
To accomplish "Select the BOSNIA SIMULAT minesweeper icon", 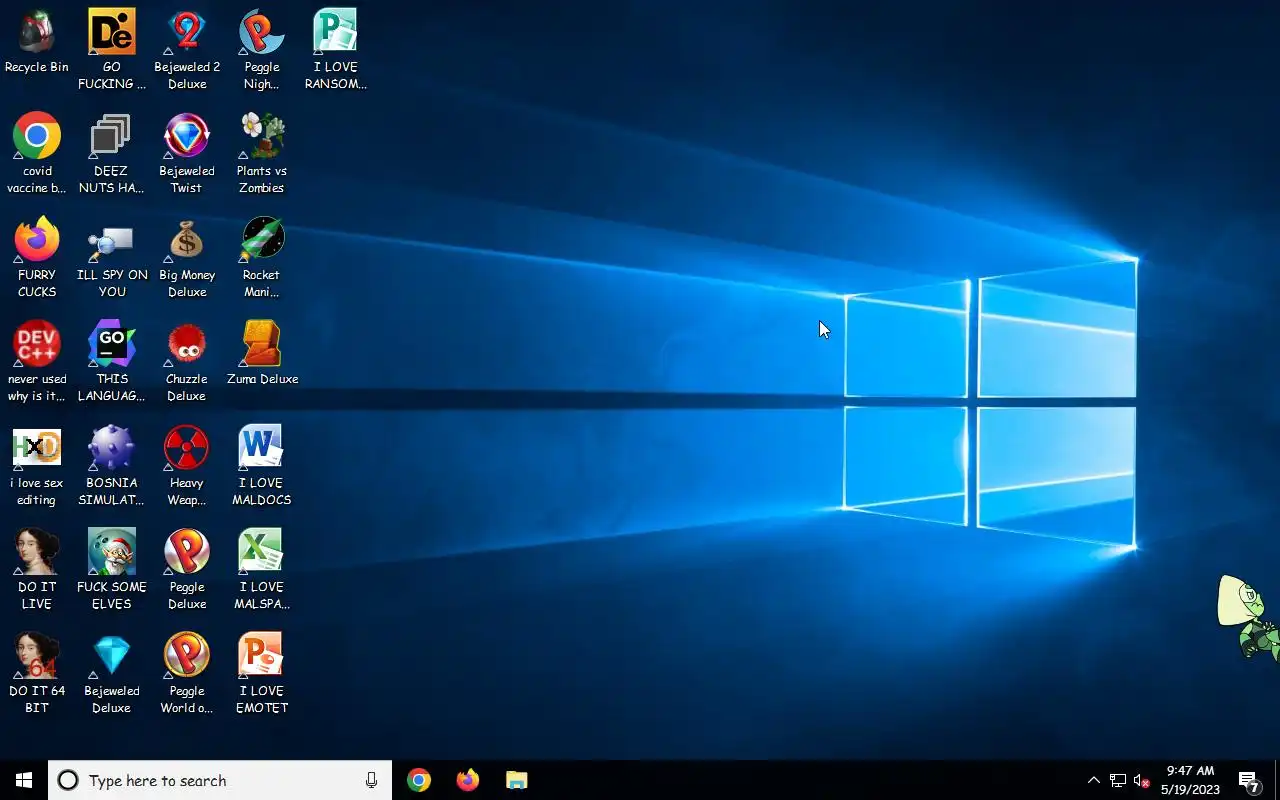I will 112,448.
